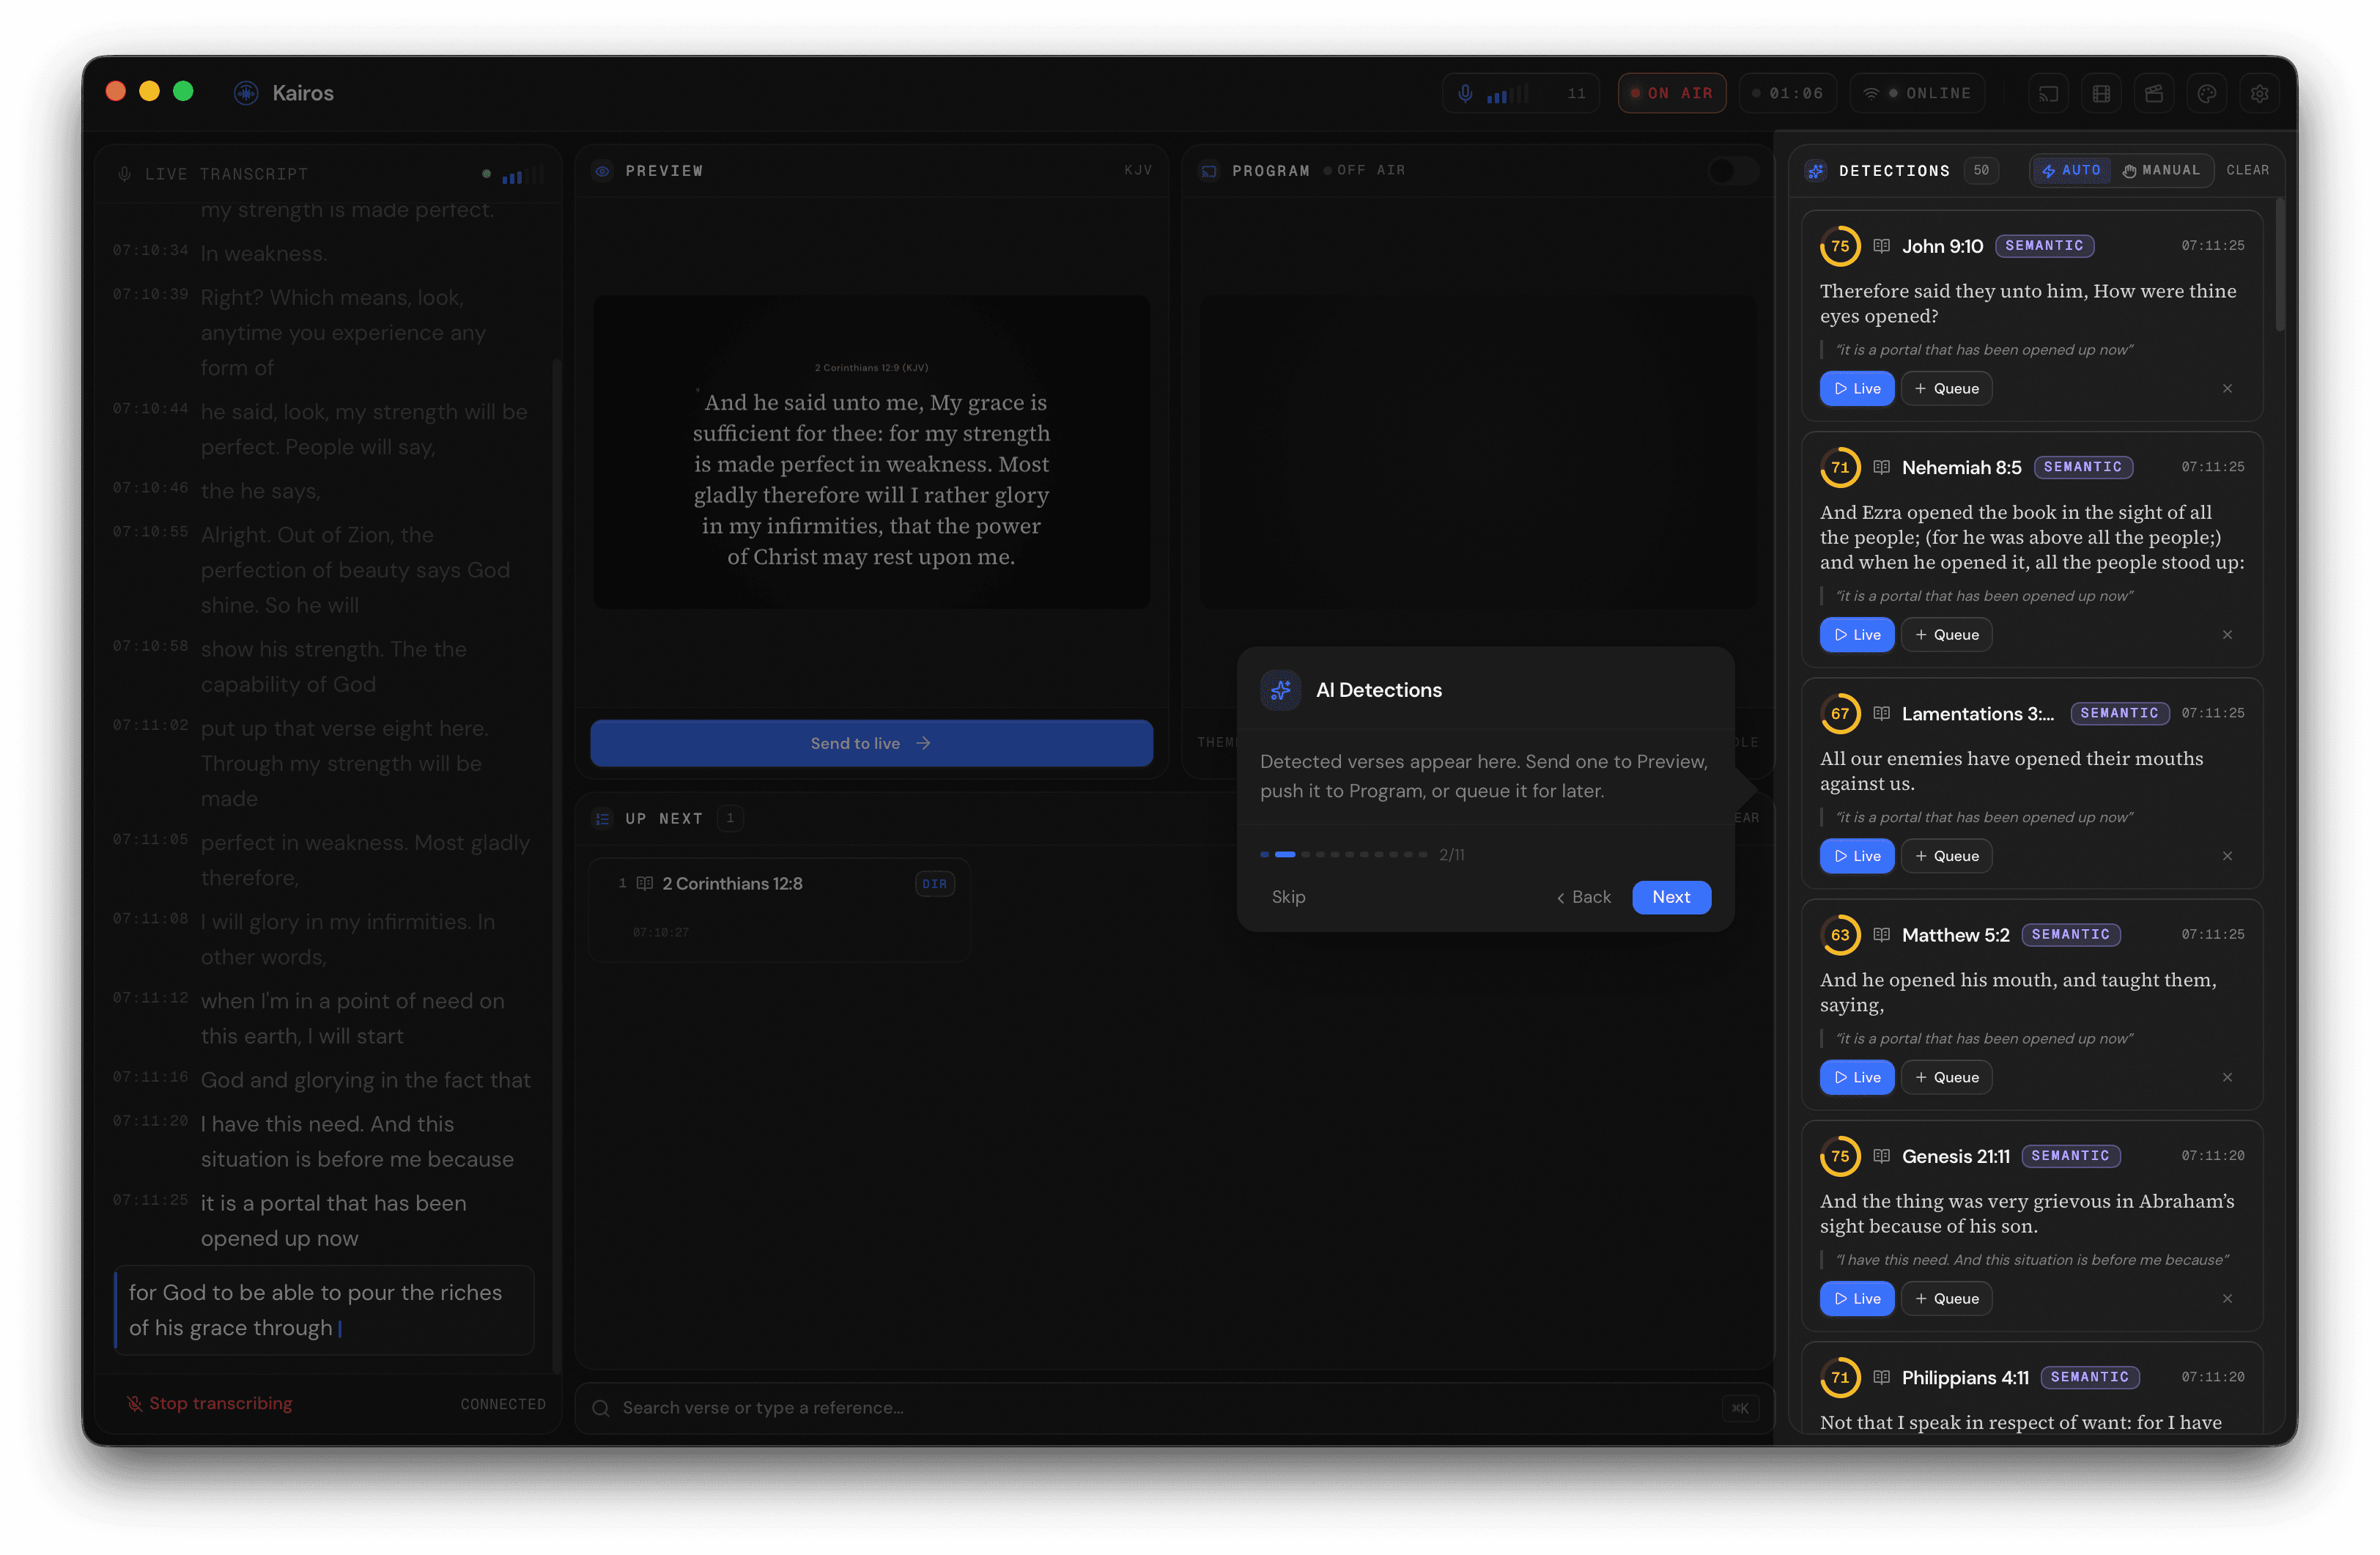The height and width of the screenshot is (1555, 2380).
Task: Click the tour progress dots indicator
Action: coord(1343,854)
